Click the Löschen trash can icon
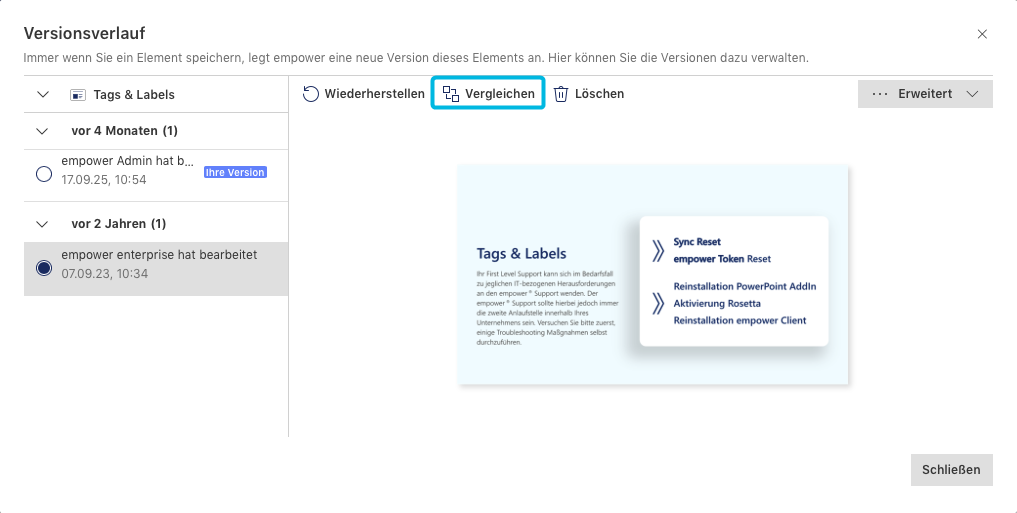Screen dimensions: 1017x513 (561, 94)
